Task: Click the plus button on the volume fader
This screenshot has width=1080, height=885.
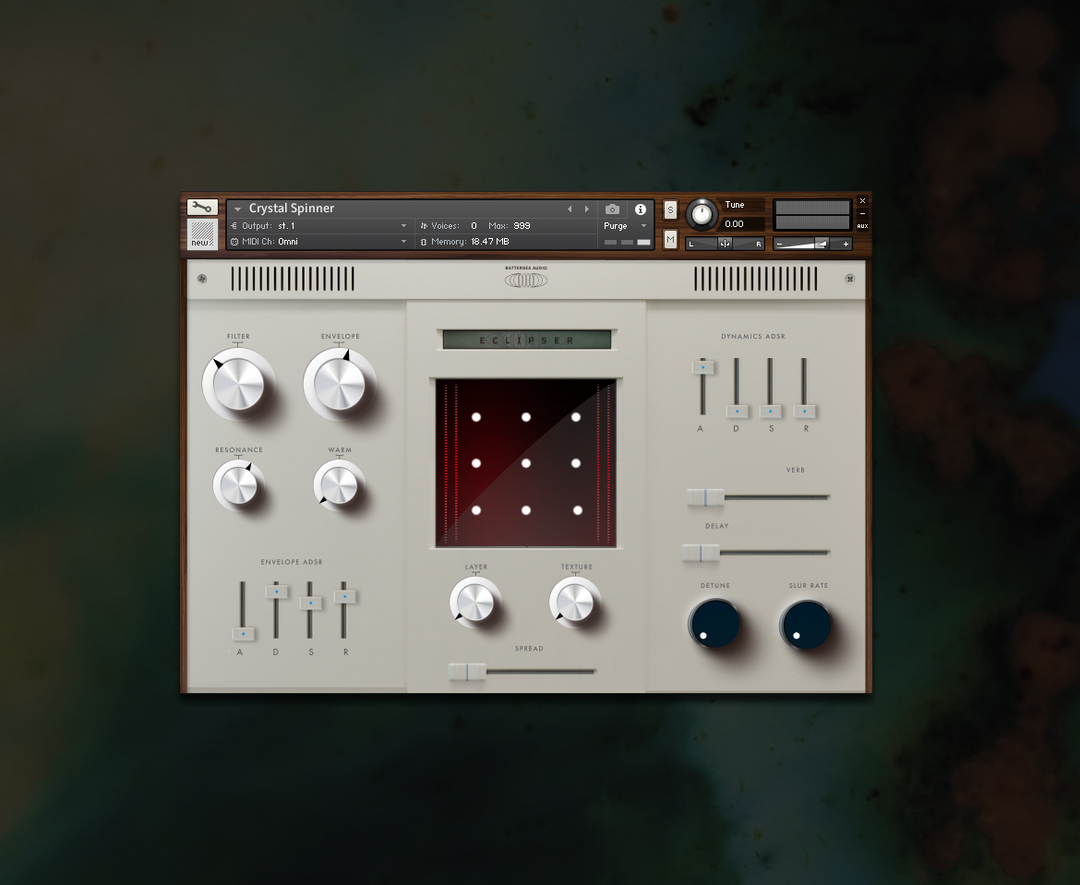Action: point(846,243)
